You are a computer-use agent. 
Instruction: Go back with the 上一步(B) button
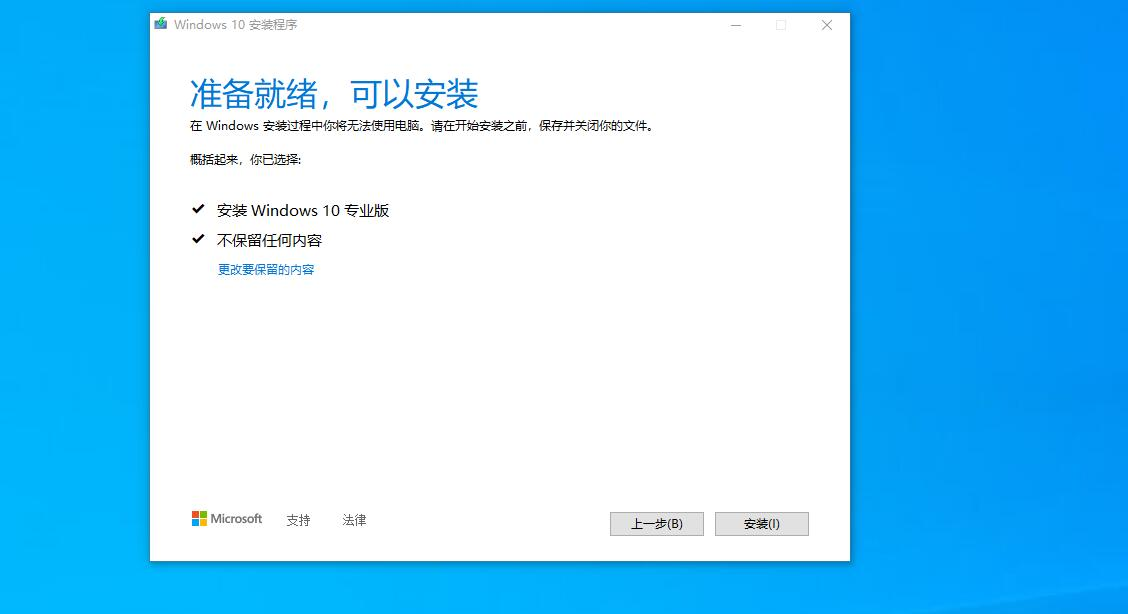(656, 524)
